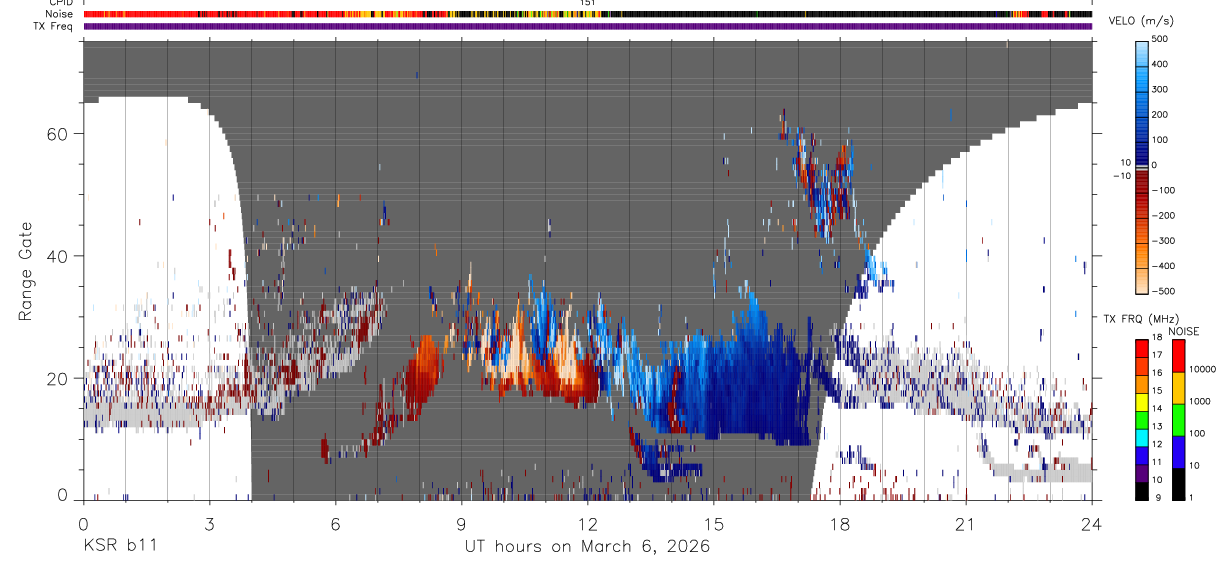Click the purple TX Freq strip at top
This screenshot has width=1228, height=567.
click(588, 26)
